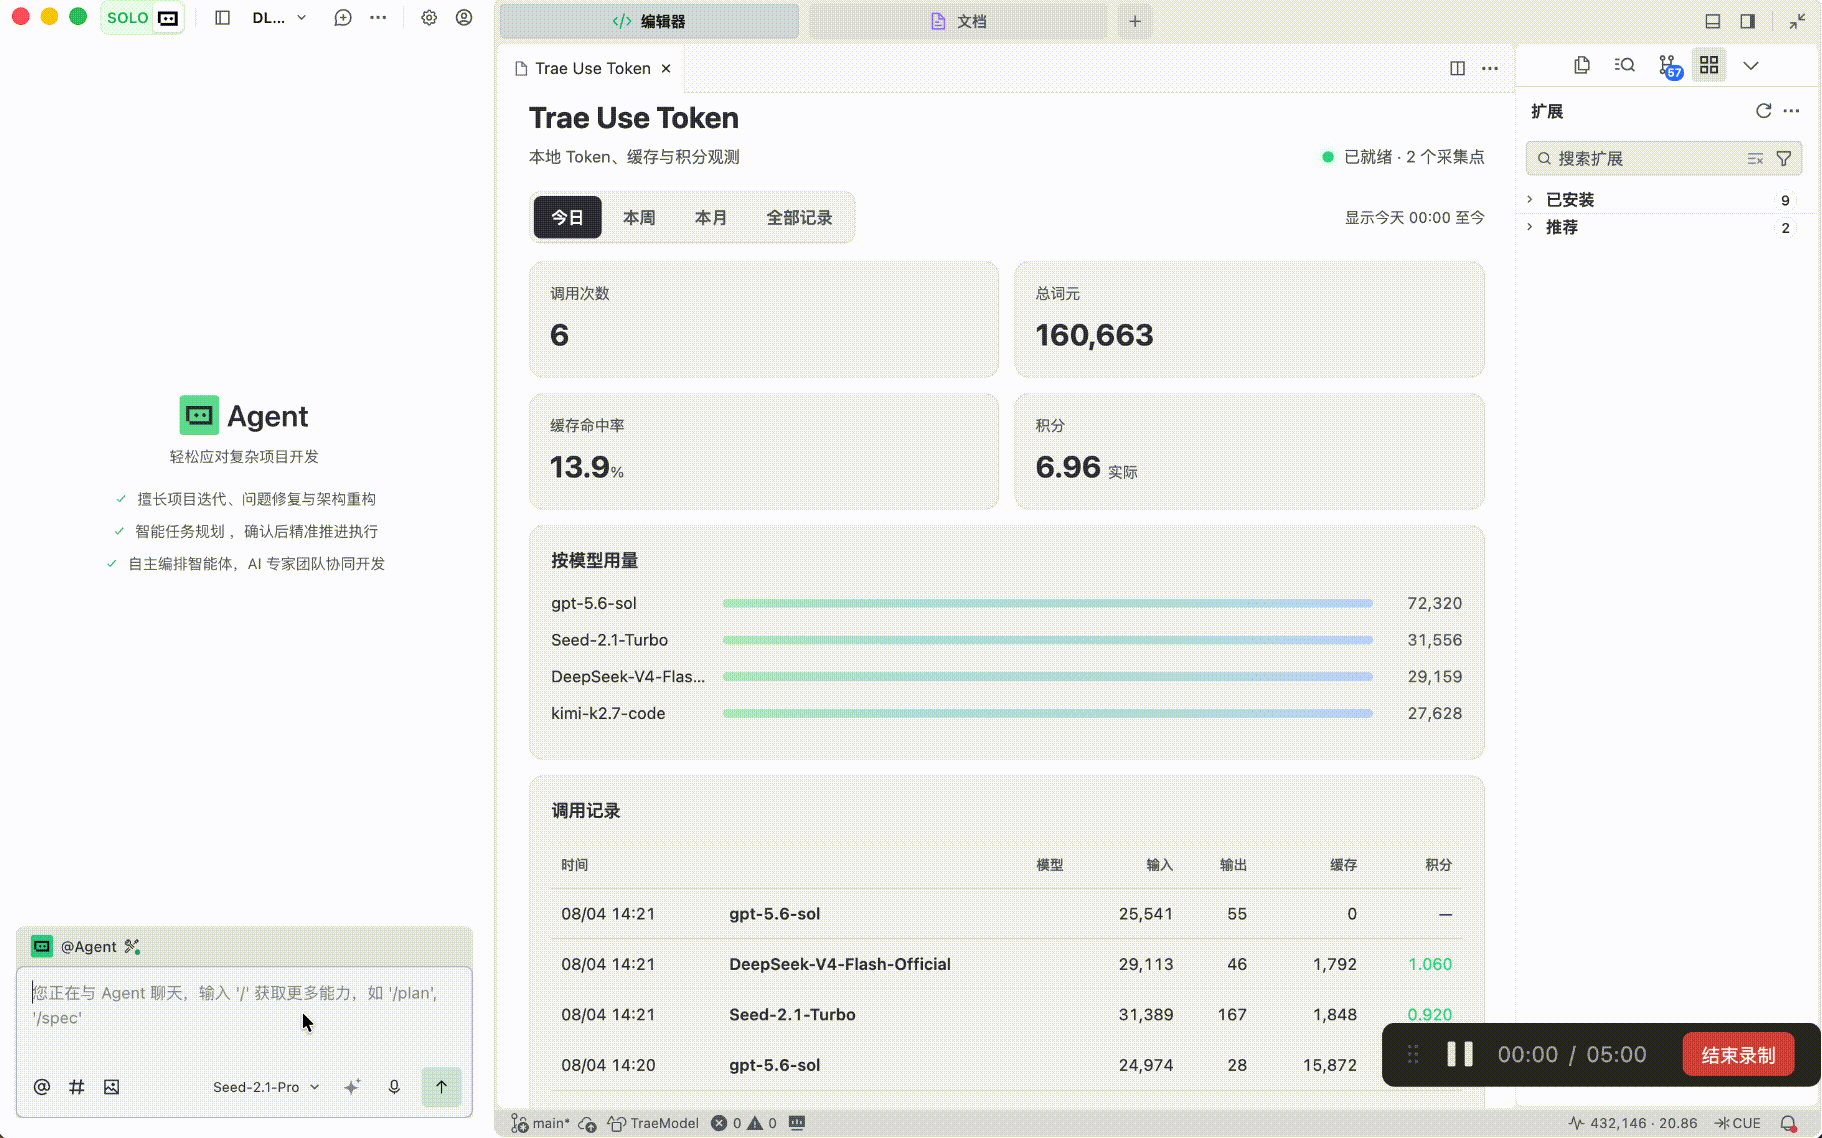Click the collapse window arrows icon
This screenshot has height=1138, width=1822.
1797,21
